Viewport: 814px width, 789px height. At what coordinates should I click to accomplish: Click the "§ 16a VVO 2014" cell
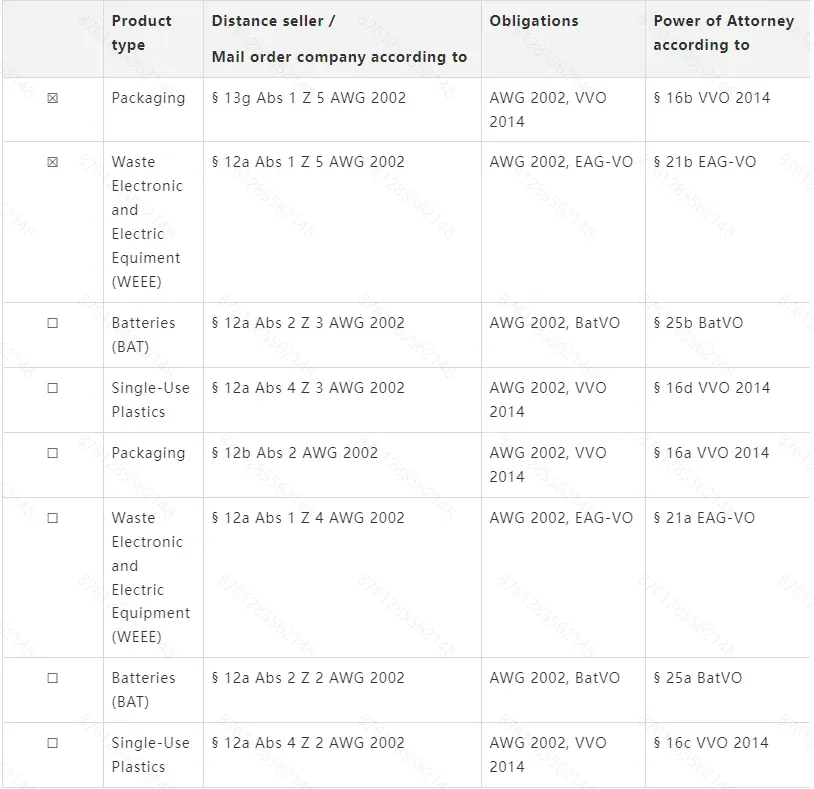pos(711,453)
